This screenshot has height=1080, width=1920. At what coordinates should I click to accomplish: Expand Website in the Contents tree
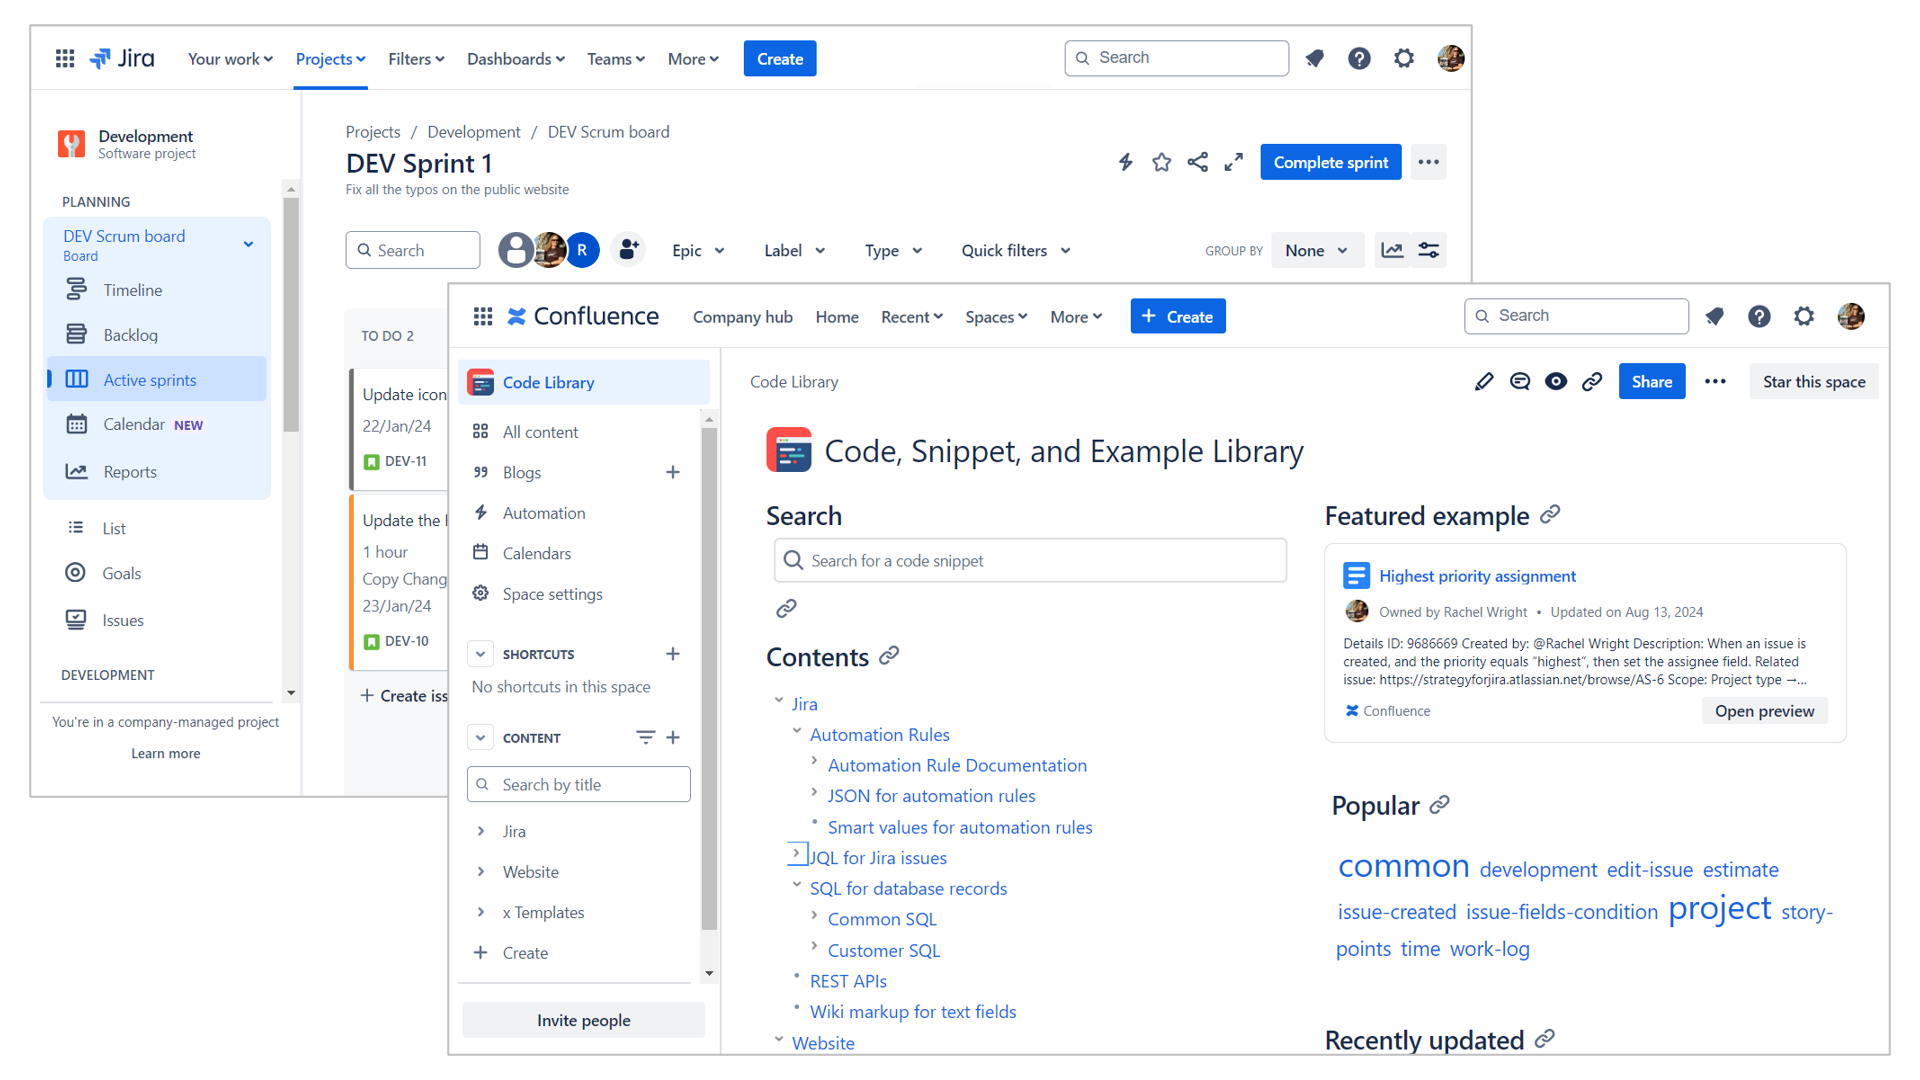point(779,1042)
